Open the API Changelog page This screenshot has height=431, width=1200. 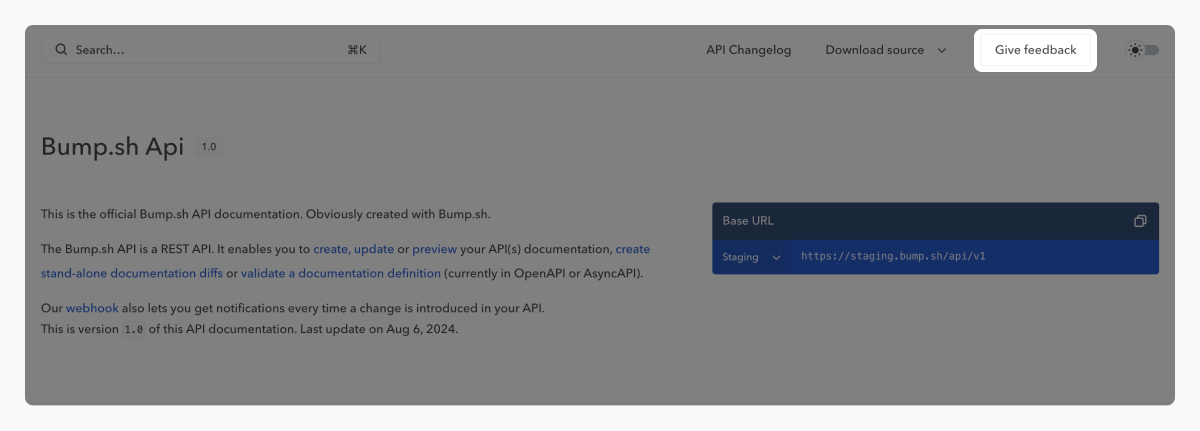tap(748, 50)
